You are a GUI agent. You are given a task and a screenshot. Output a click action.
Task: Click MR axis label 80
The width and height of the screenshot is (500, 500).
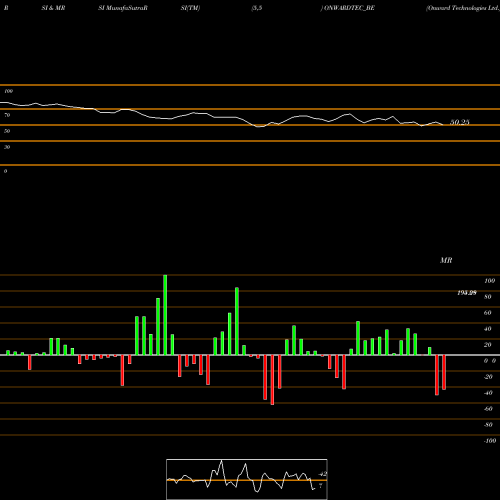(x=488, y=297)
